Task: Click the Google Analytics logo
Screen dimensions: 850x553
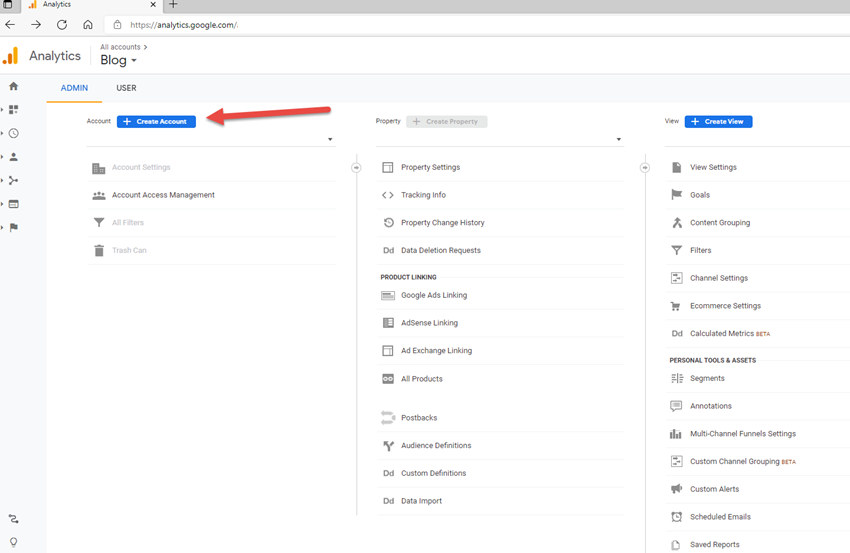Action: pyautogui.click(x=11, y=56)
